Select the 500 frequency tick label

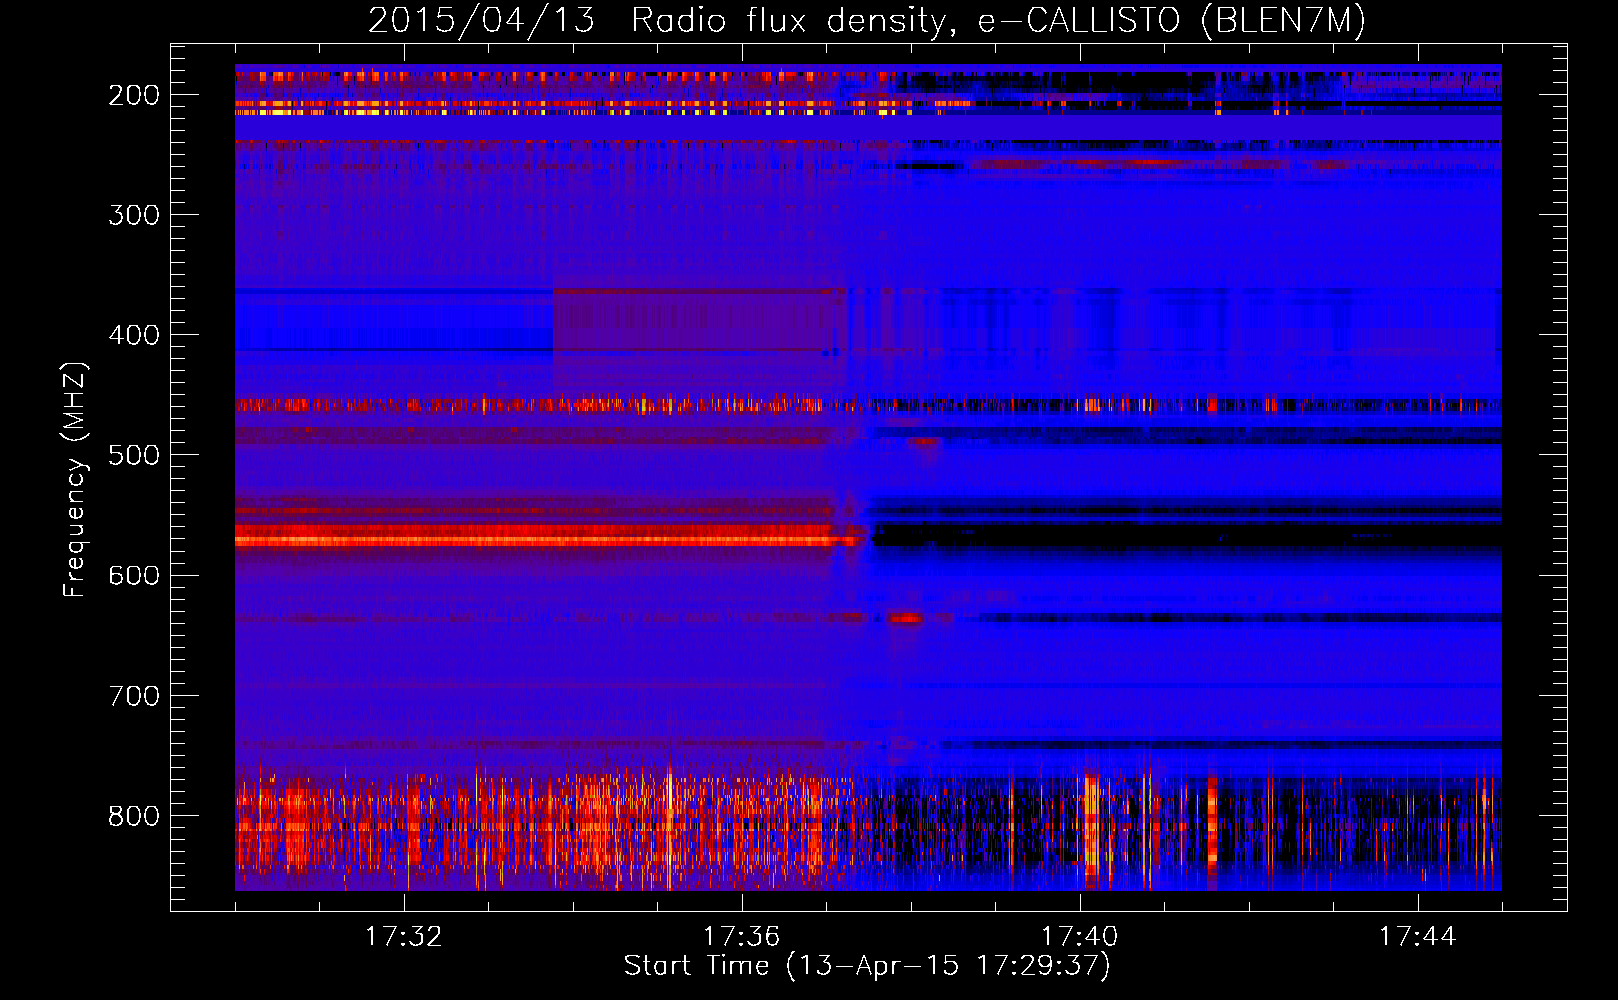134,455
